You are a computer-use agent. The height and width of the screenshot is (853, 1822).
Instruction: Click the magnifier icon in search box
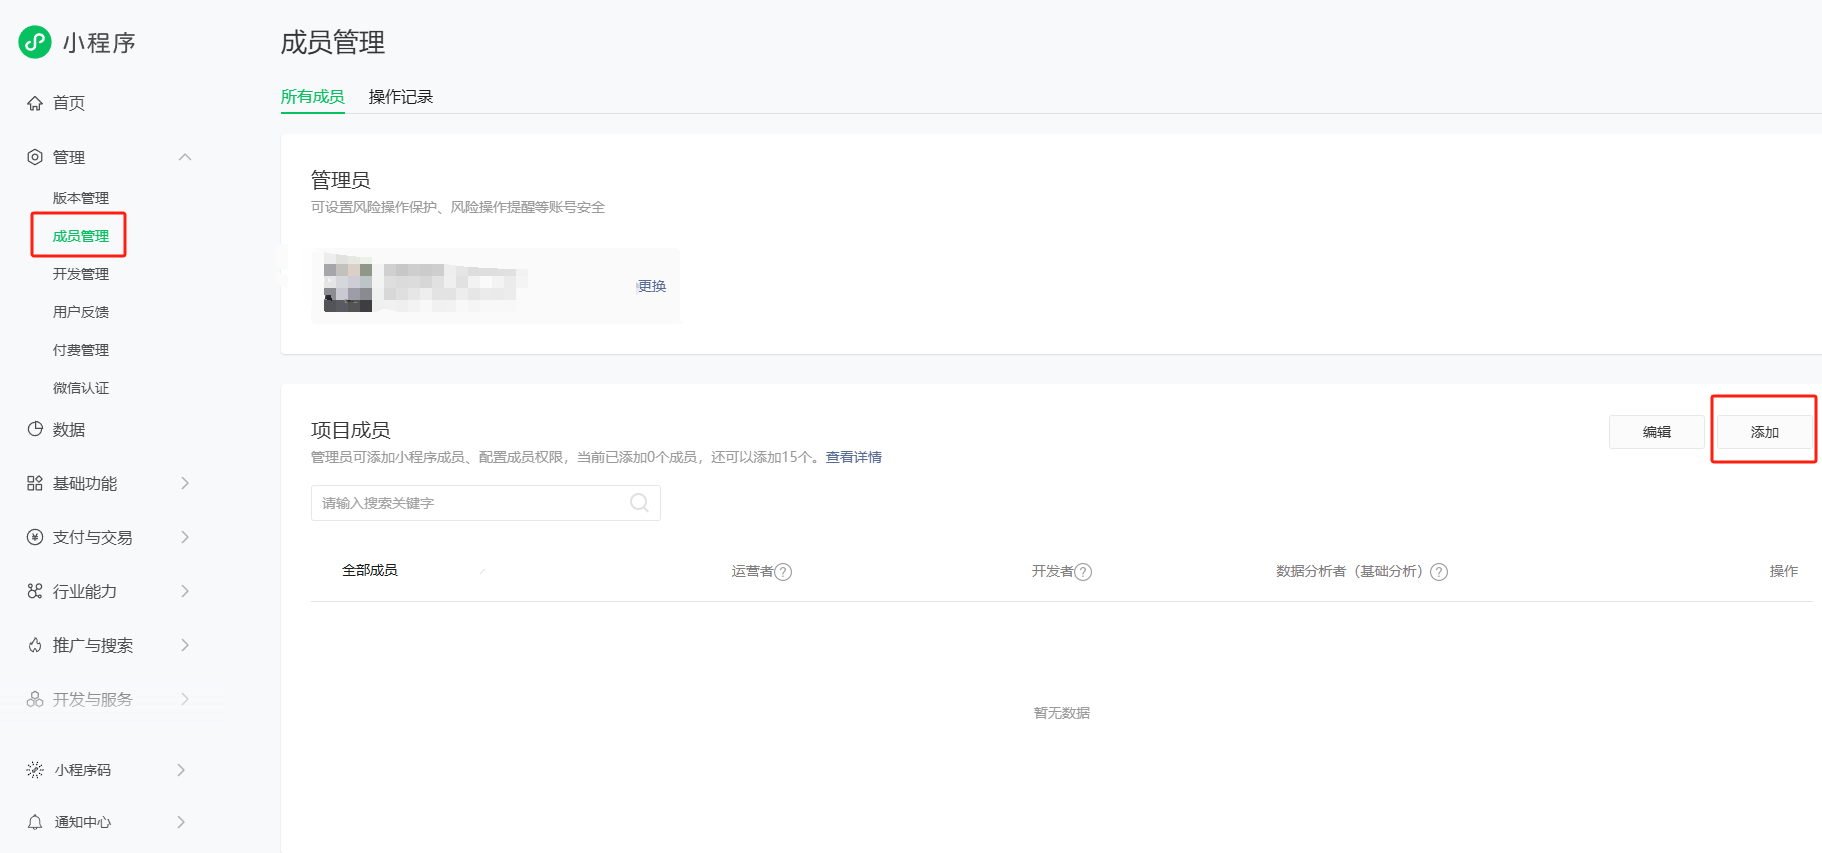tap(639, 503)
